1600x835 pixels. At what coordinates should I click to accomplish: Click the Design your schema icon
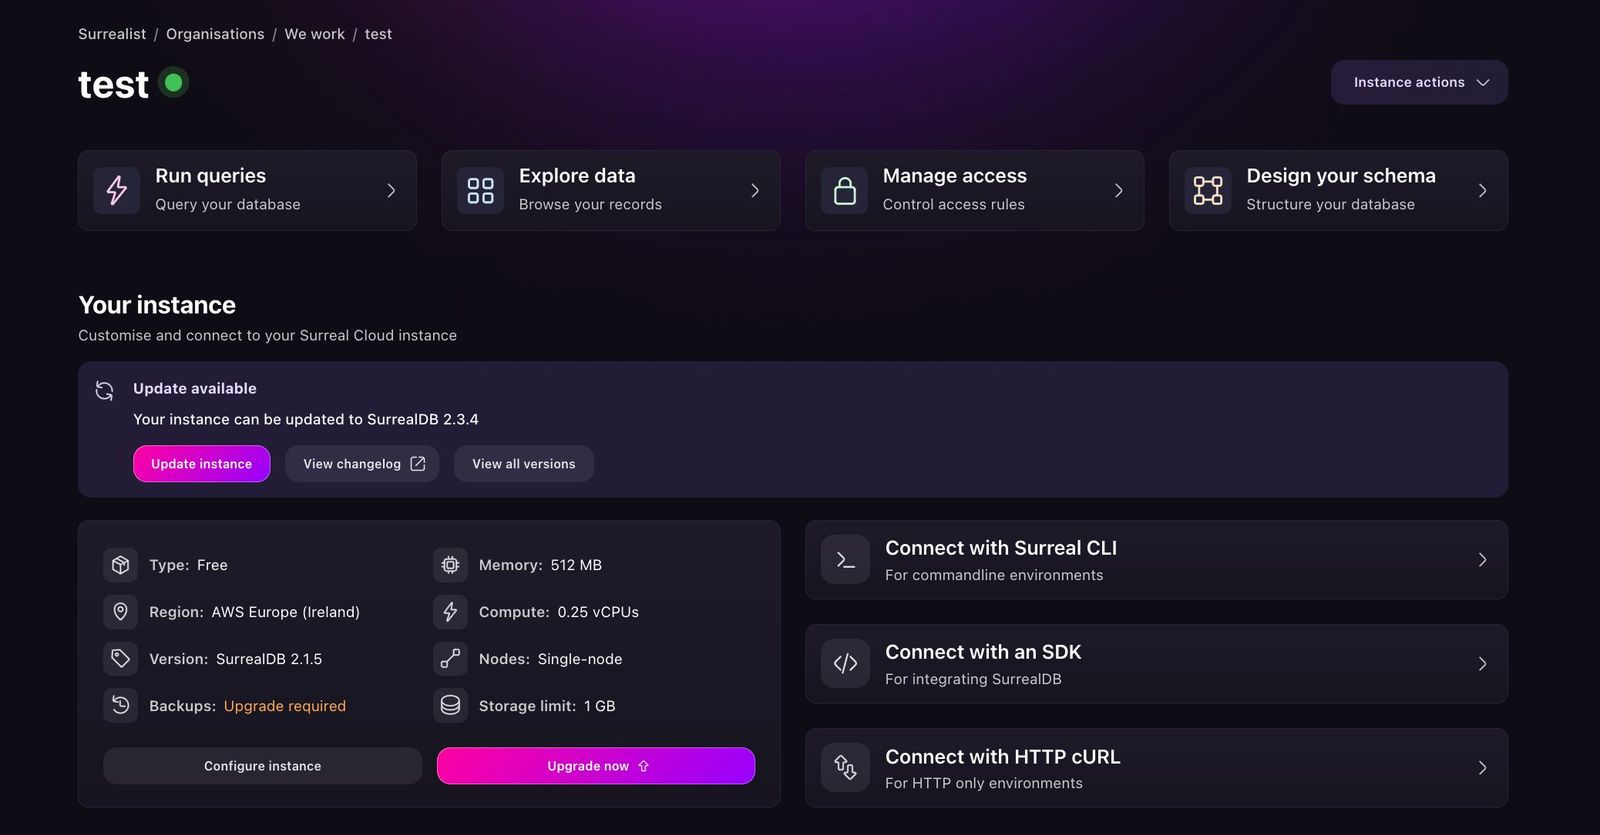[1208, 190]
